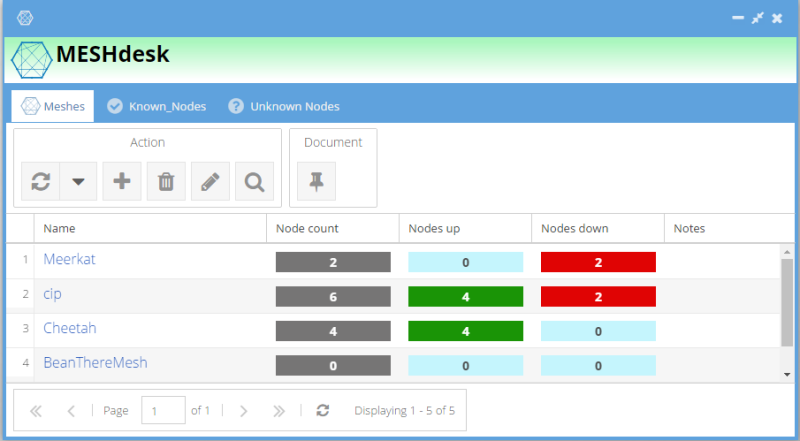800x441 pixels.
Task: Click Meerkat's red nodes down bar
Action: [598, 262]
